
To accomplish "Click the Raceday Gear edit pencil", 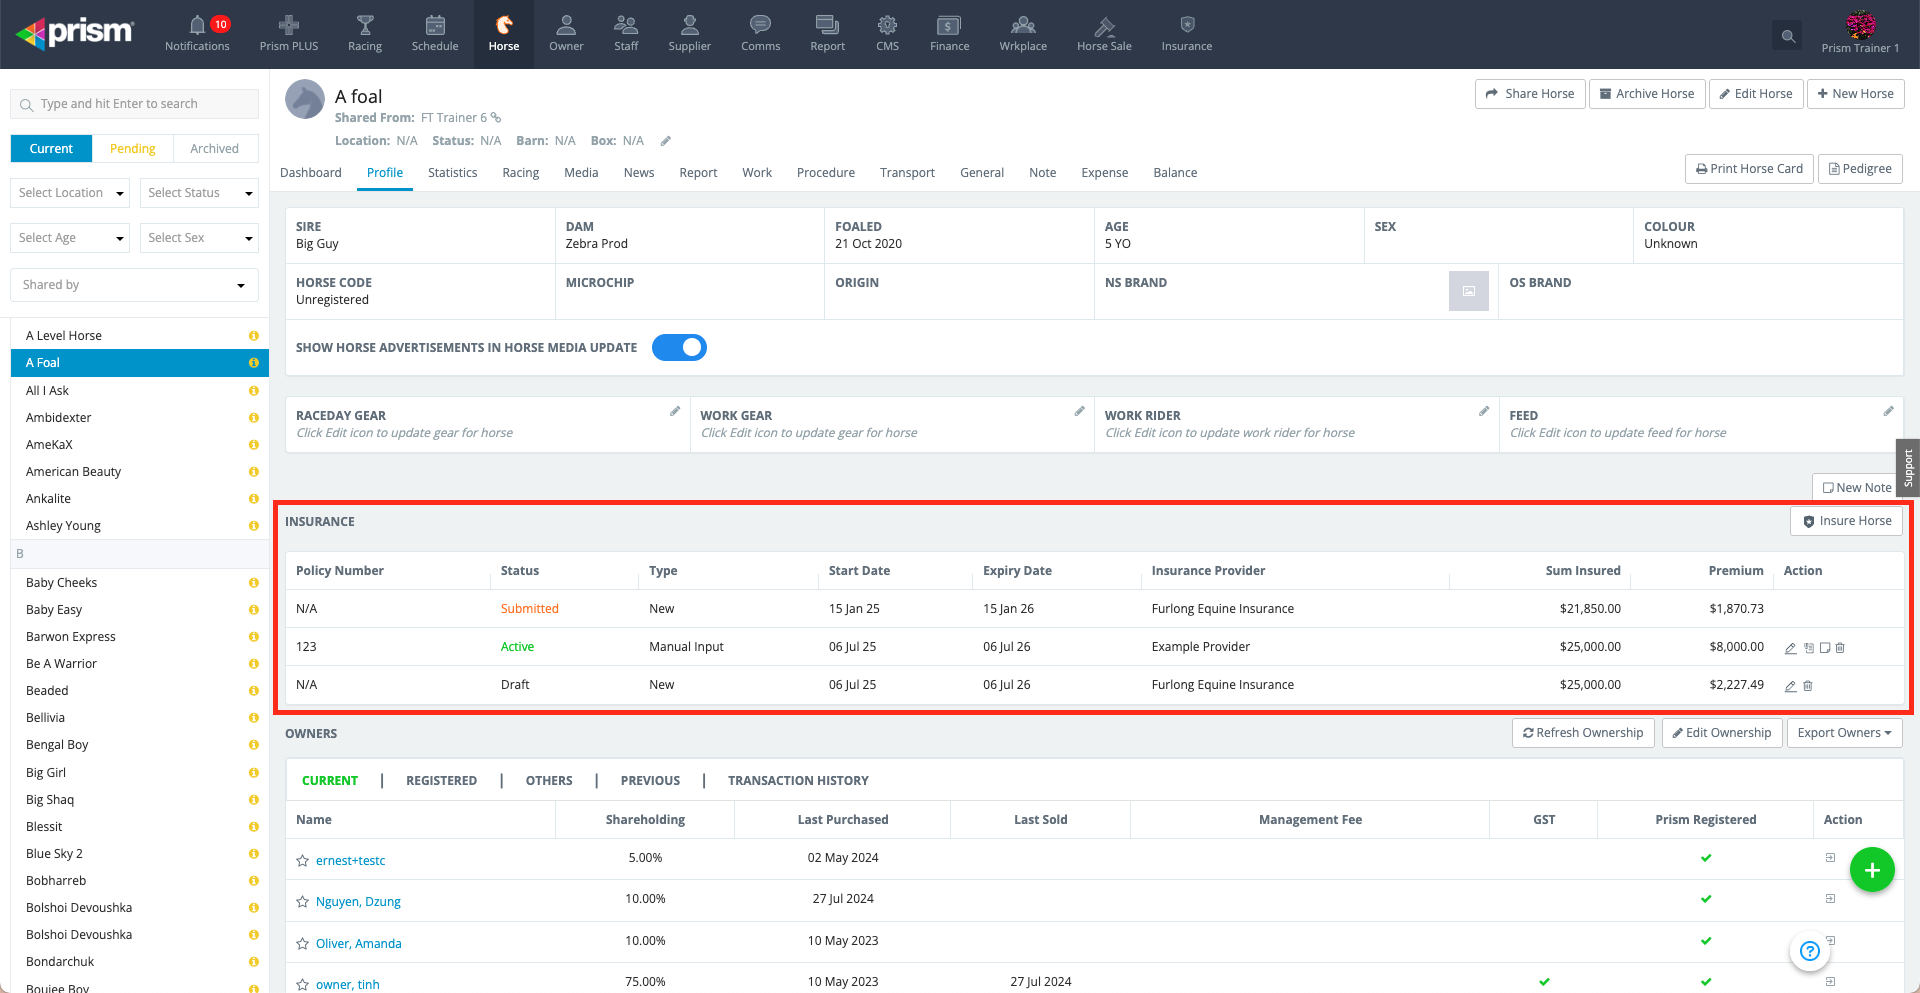I will tap(675, 411).
